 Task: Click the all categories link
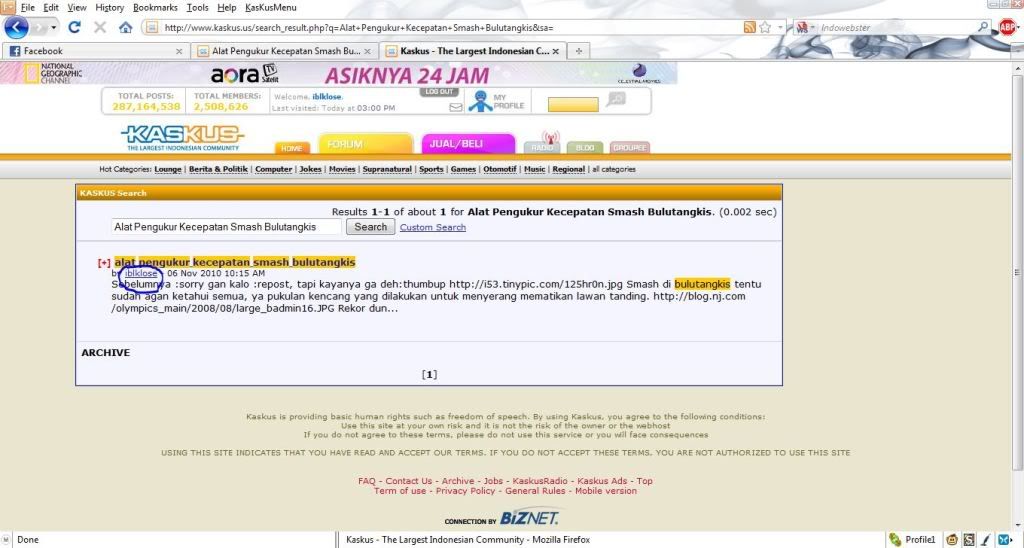(613, 169)
